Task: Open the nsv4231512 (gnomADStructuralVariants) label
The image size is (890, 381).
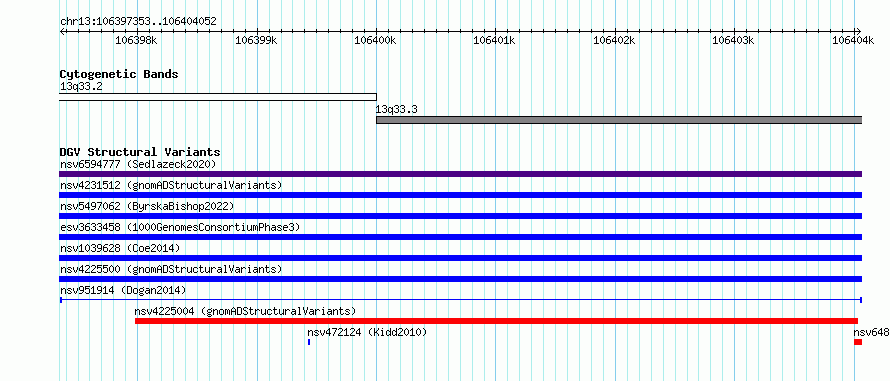Action: [171, 186]
